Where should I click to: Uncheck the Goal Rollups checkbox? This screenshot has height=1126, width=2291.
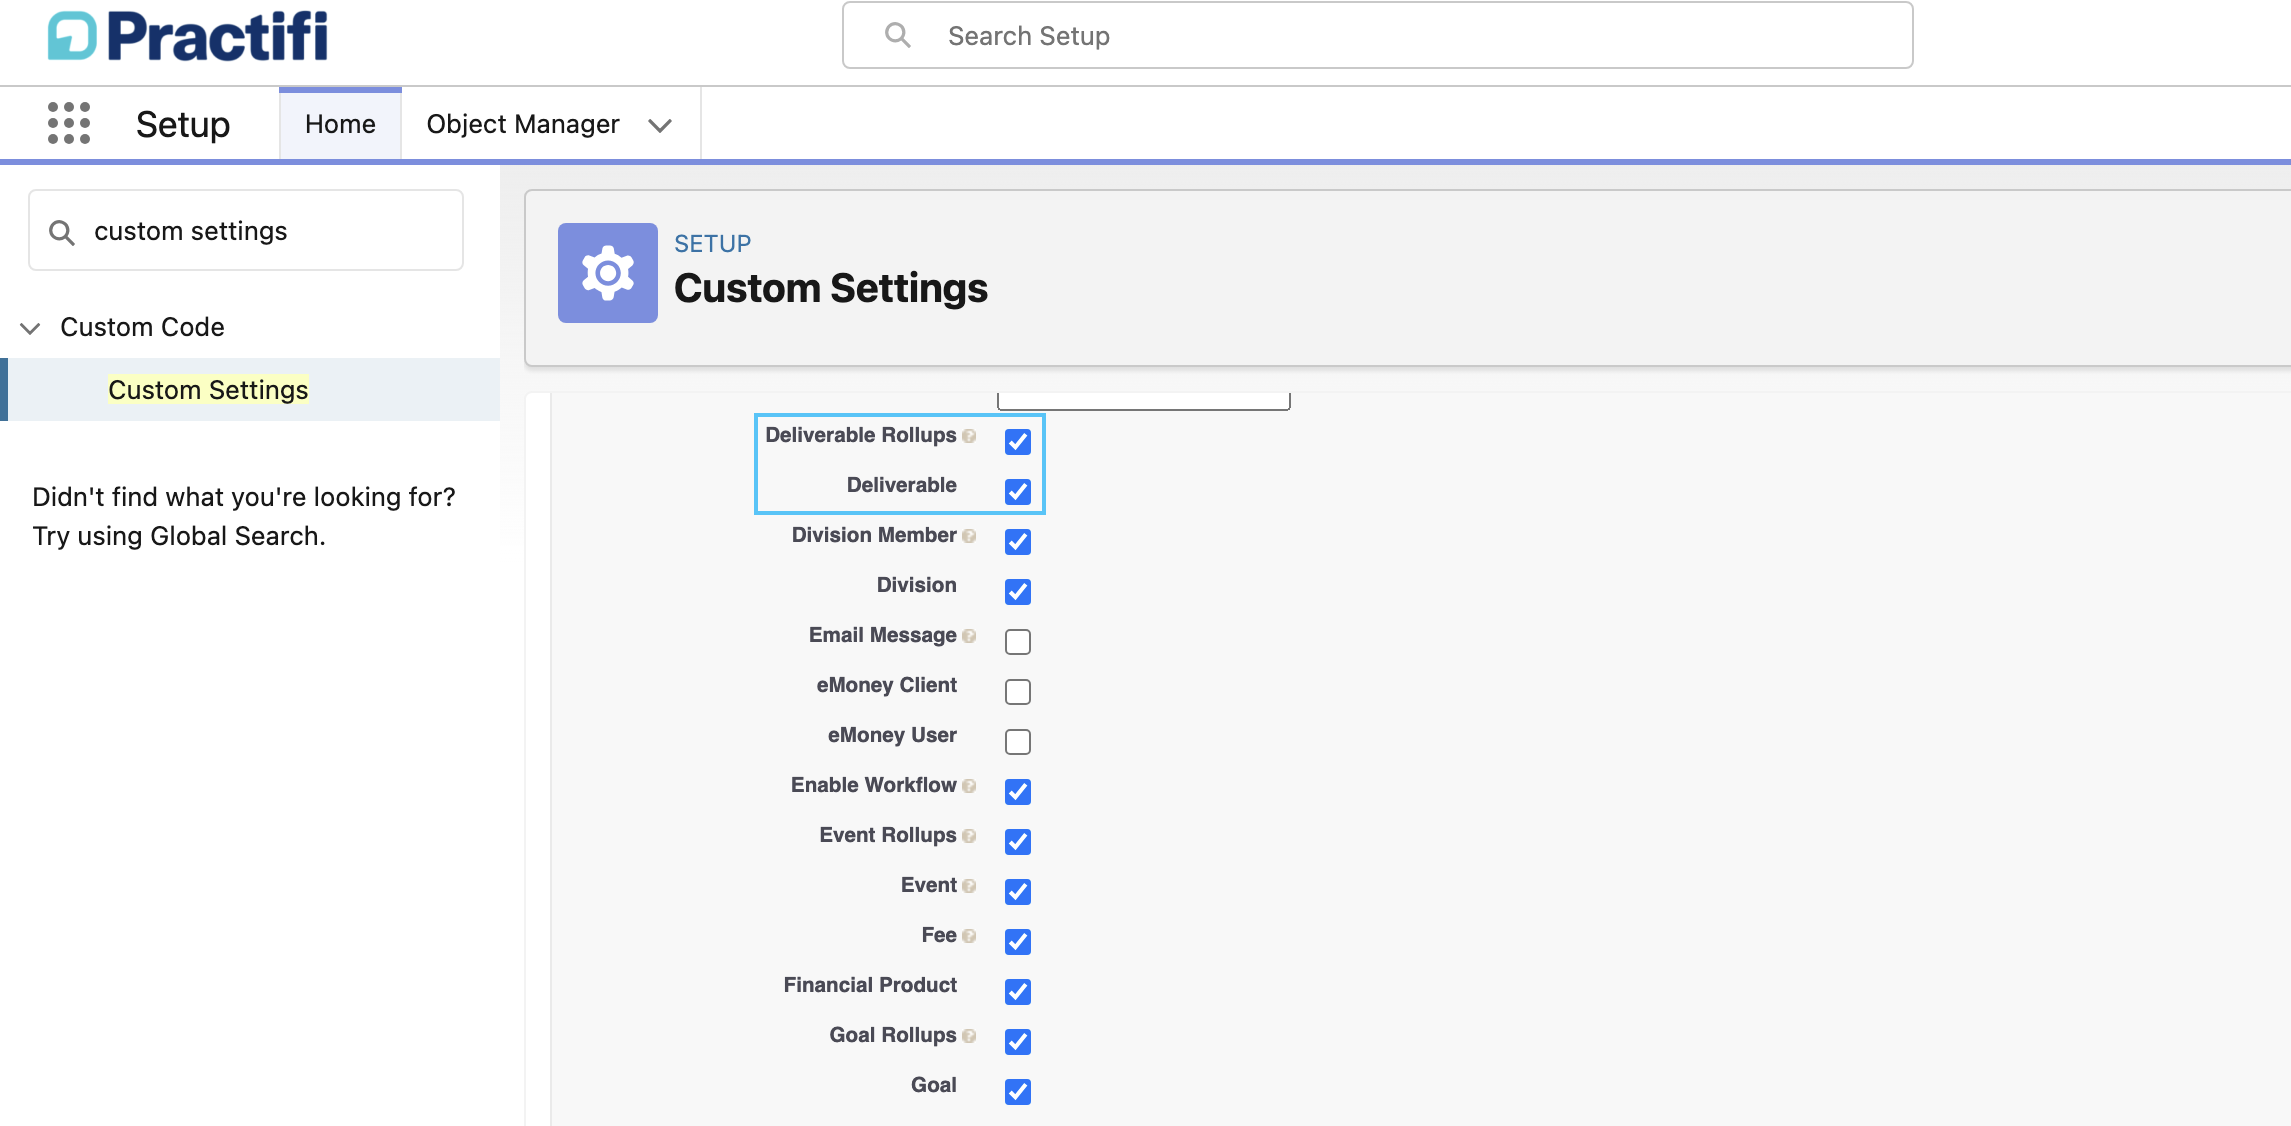1018,1041
